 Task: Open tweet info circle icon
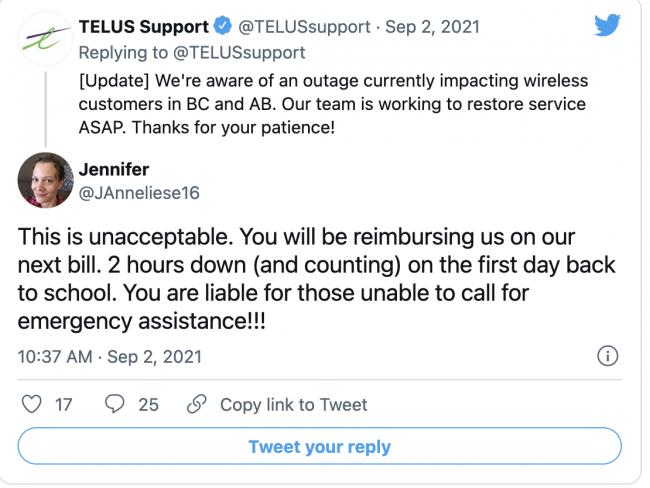pos(607,356)
